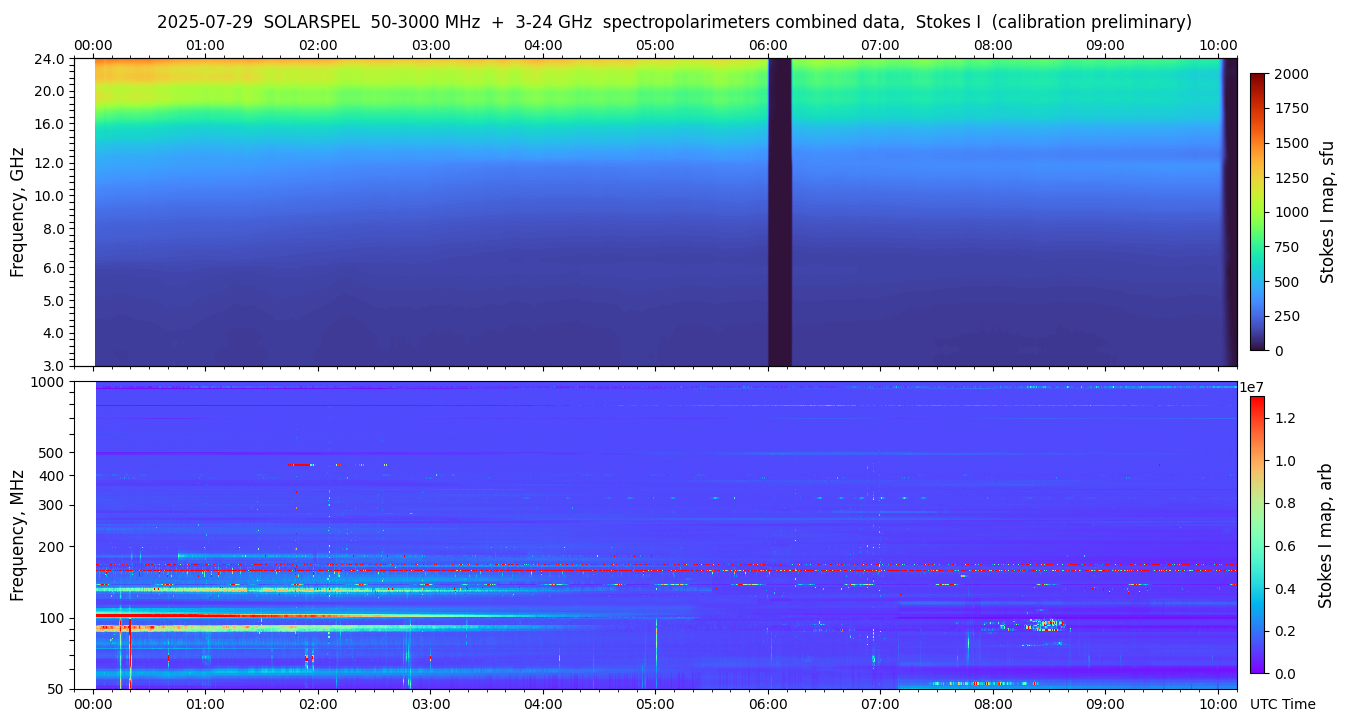Click the "Frequency, MHz" y-axis label
This screenshot has width=1350, height=725.
tap(17, 535)
